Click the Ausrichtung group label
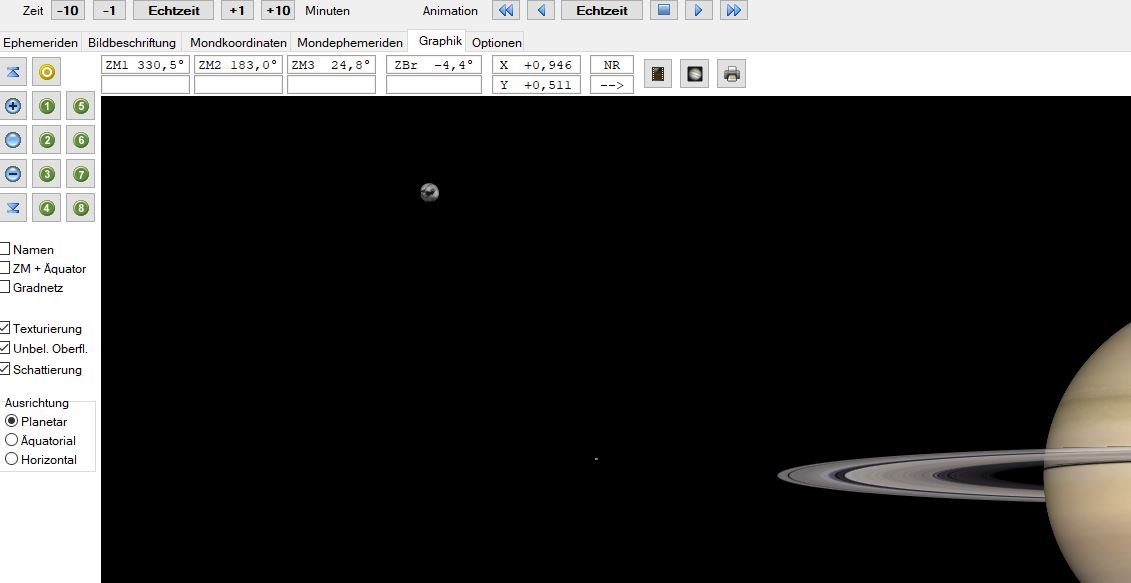 [x=37, y=403]
